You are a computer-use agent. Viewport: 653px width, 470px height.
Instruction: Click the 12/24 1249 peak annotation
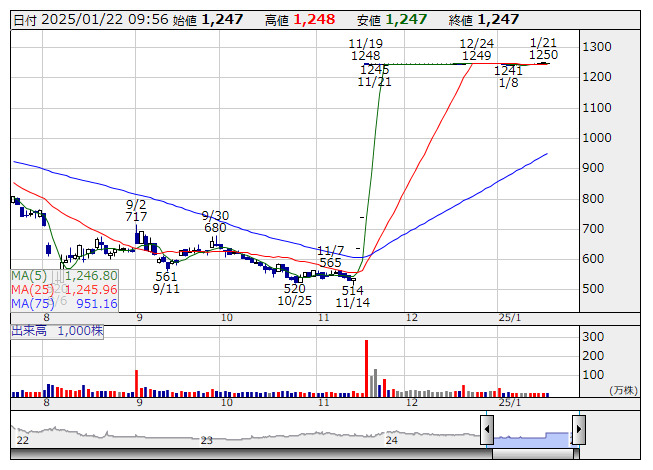476,50
